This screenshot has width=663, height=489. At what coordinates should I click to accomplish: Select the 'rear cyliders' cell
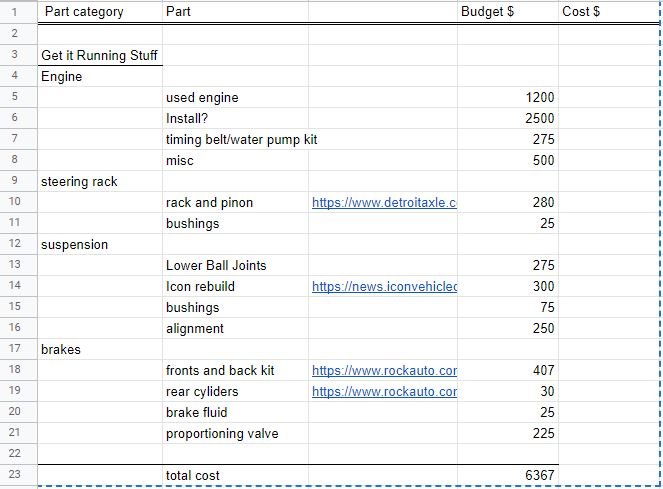(x=236, y=391)
